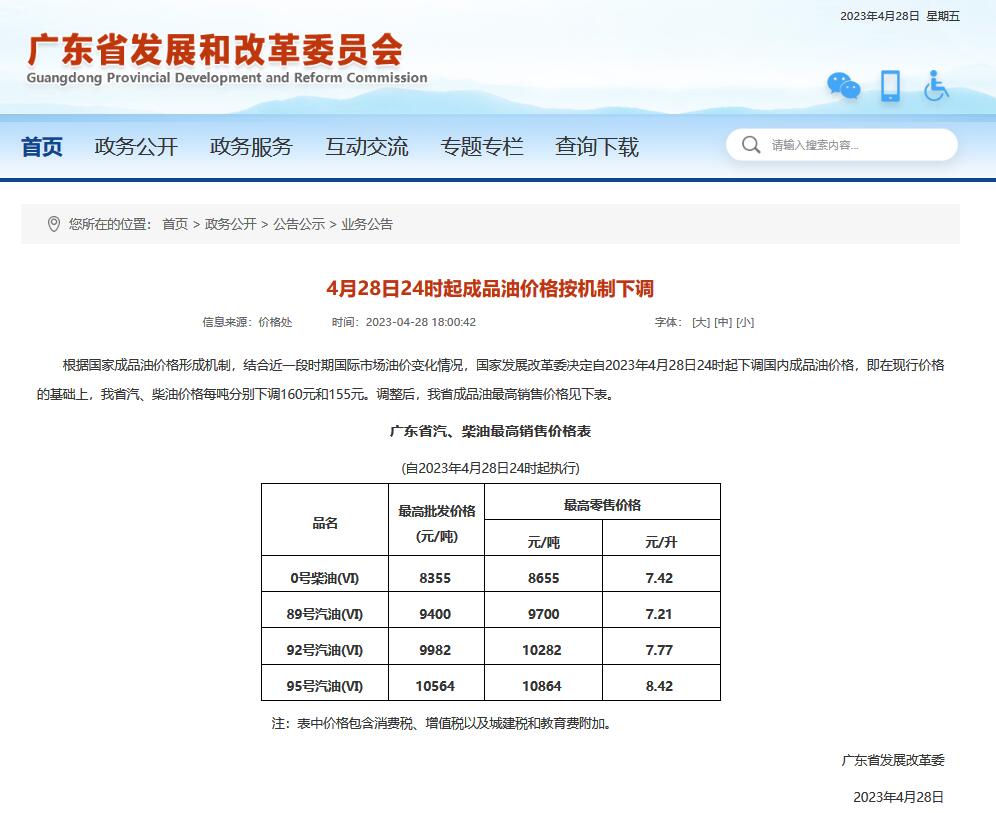Click per-liter price 7.21
Viewport: 996px width, 813px height.
[x=659, y=614]
